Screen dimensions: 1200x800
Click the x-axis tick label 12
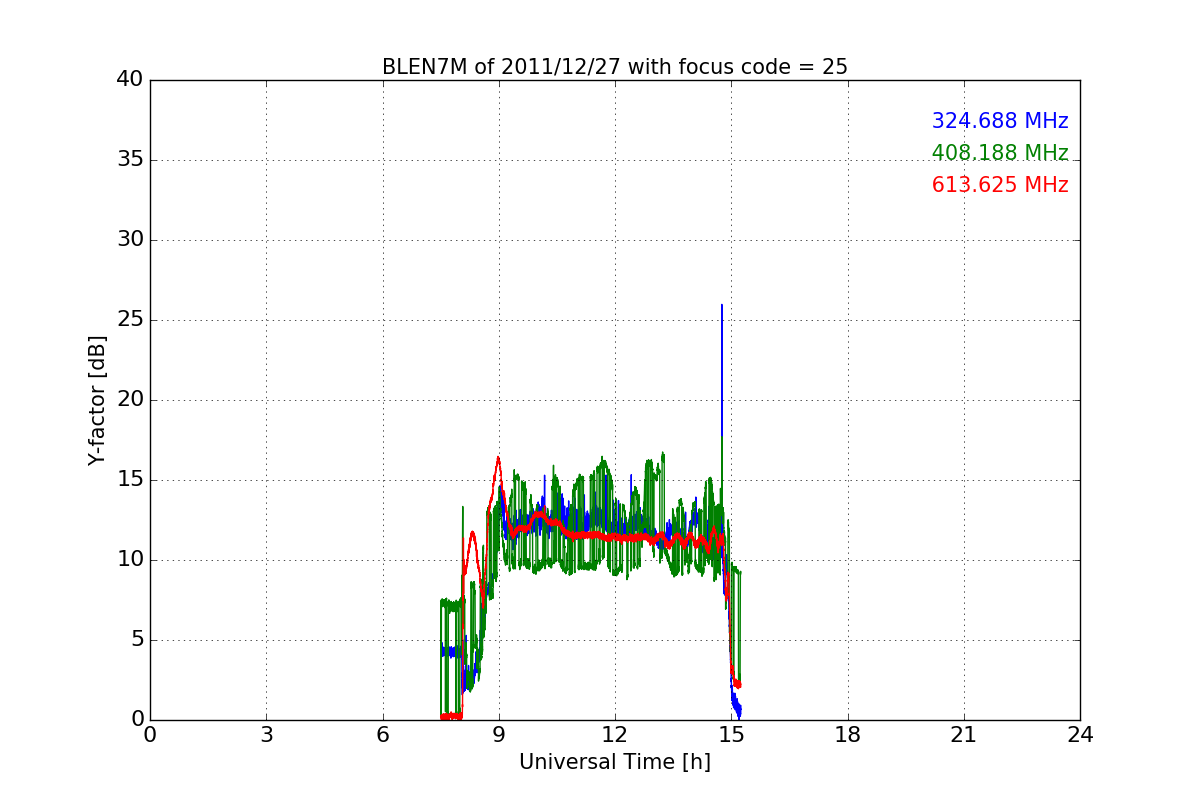615,735
